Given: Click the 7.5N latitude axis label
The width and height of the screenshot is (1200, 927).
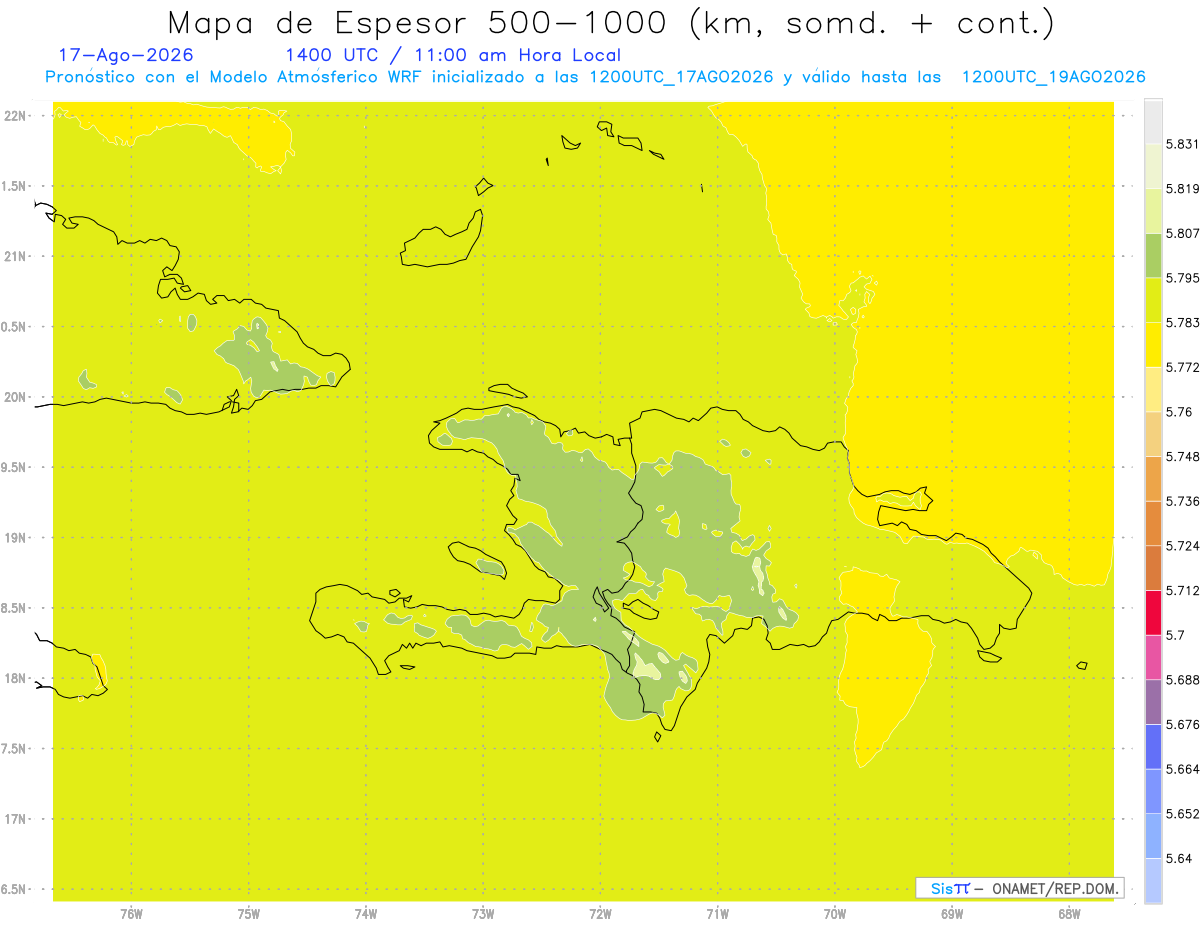Looking at the screenshot, I should (x=15, y=749).
